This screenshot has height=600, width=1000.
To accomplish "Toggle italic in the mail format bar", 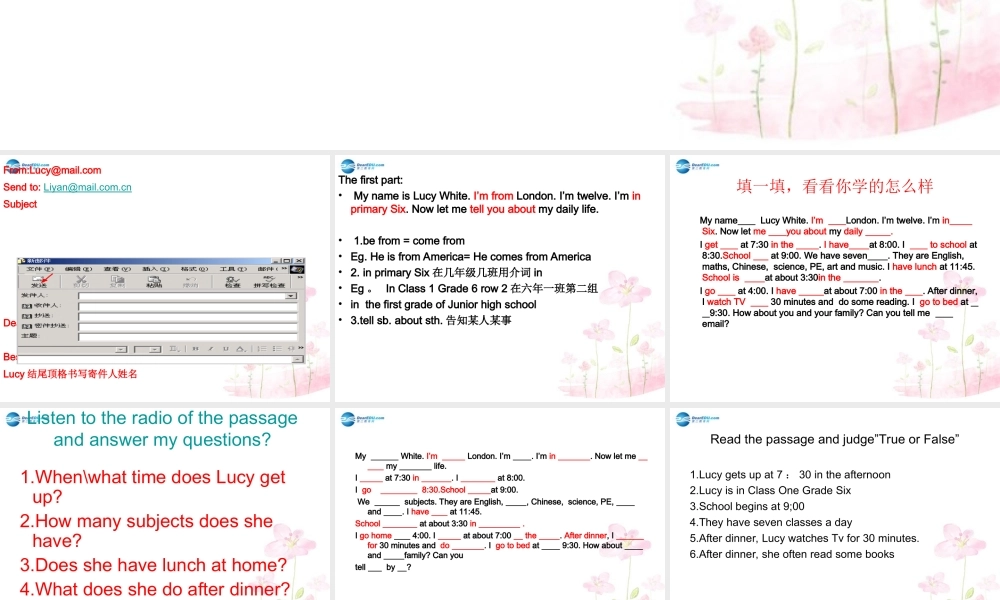I will (x=211, y=349).
